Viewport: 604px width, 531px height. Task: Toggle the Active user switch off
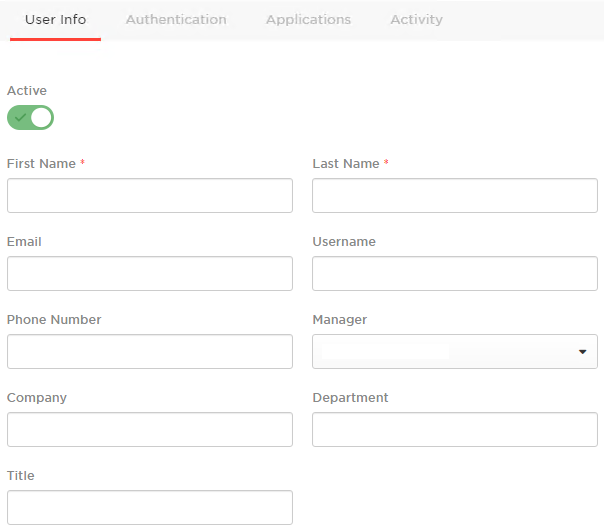click(x=30, y=118)
